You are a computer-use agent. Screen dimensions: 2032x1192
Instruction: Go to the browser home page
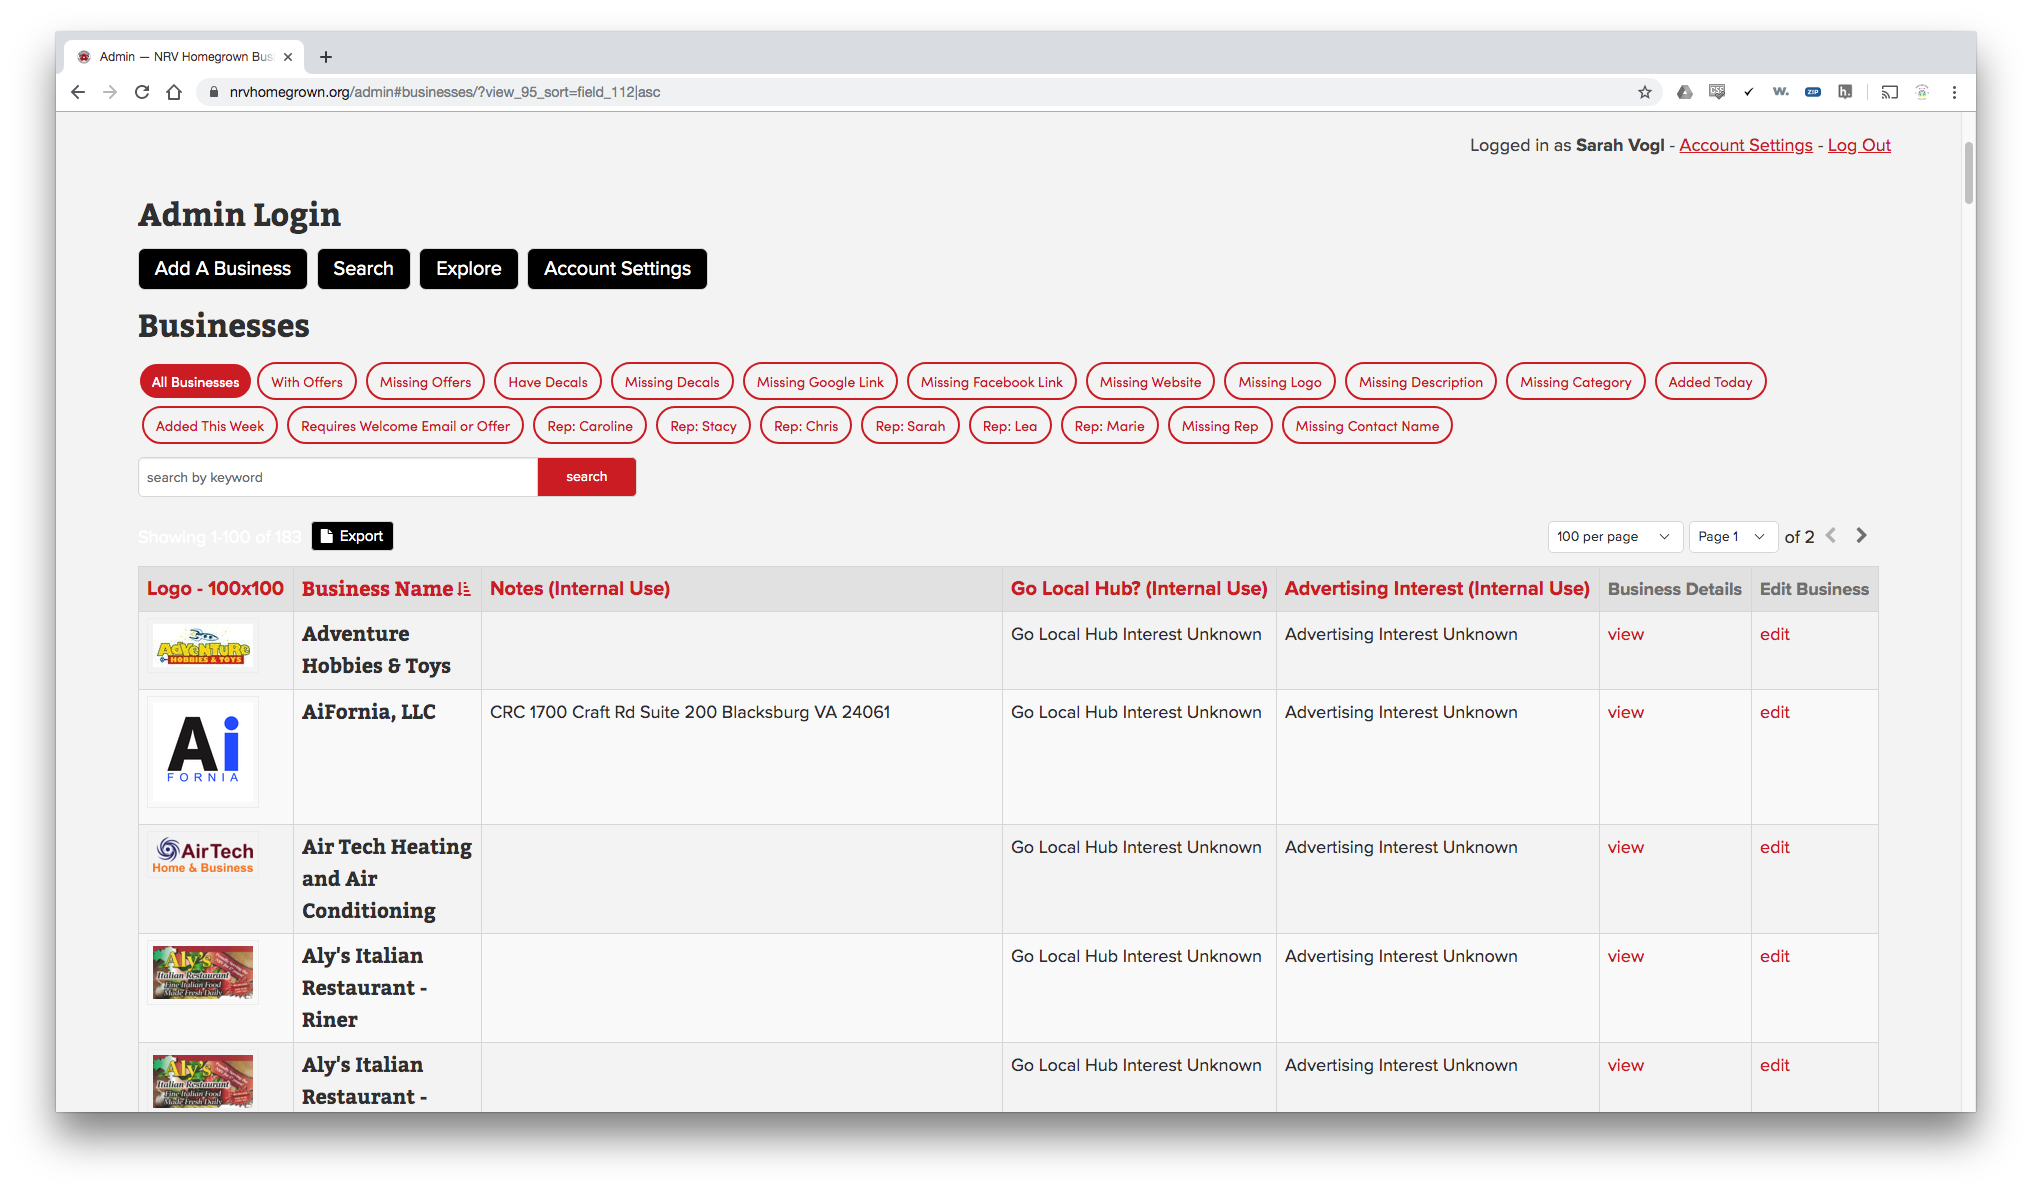[174, 92]
